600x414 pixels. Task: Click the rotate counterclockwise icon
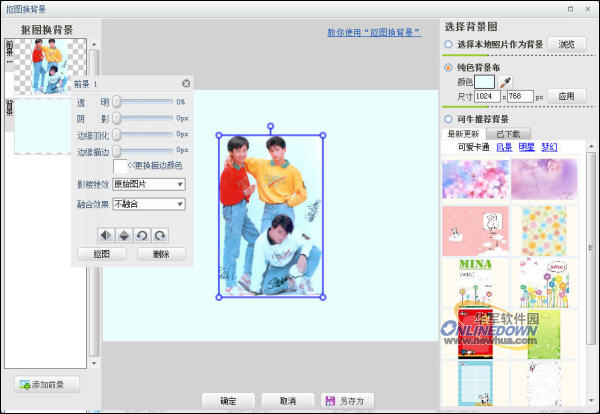point(142,234)
